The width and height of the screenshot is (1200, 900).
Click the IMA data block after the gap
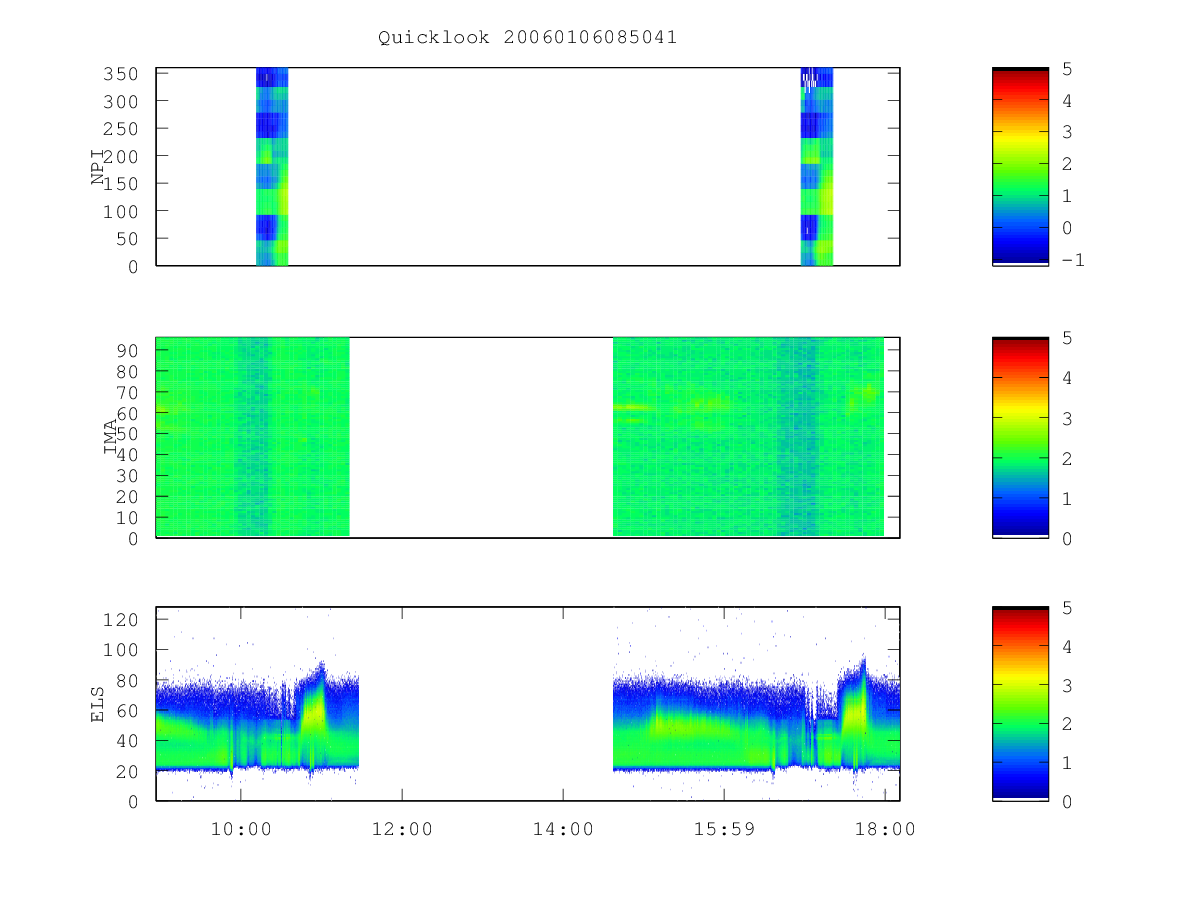748,437
